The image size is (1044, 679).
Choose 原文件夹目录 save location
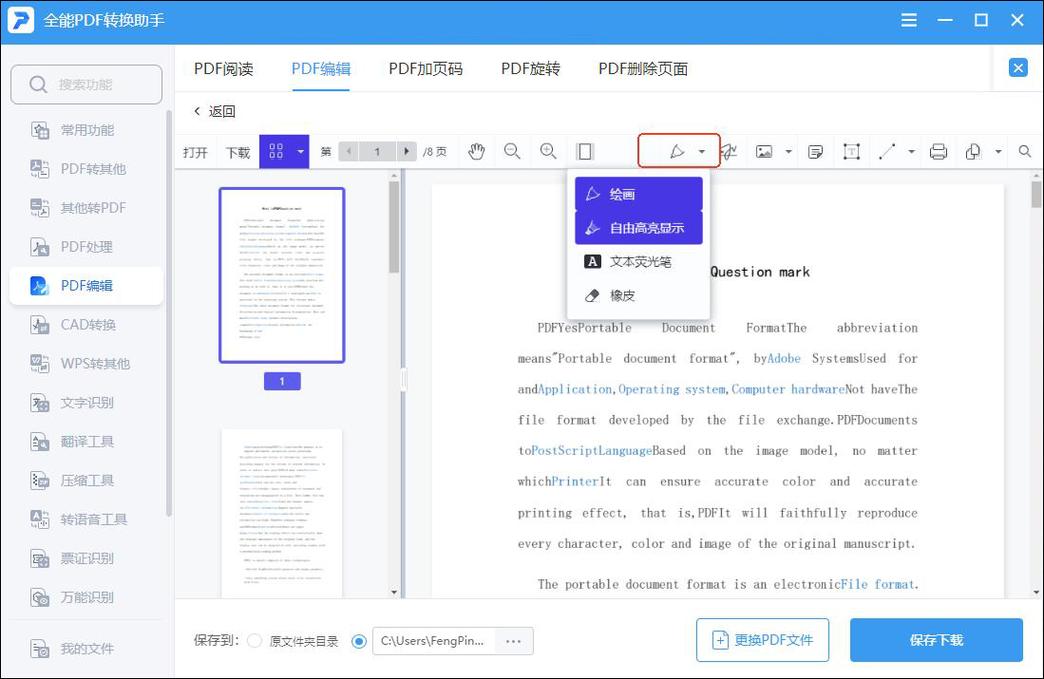click(254, 641)
